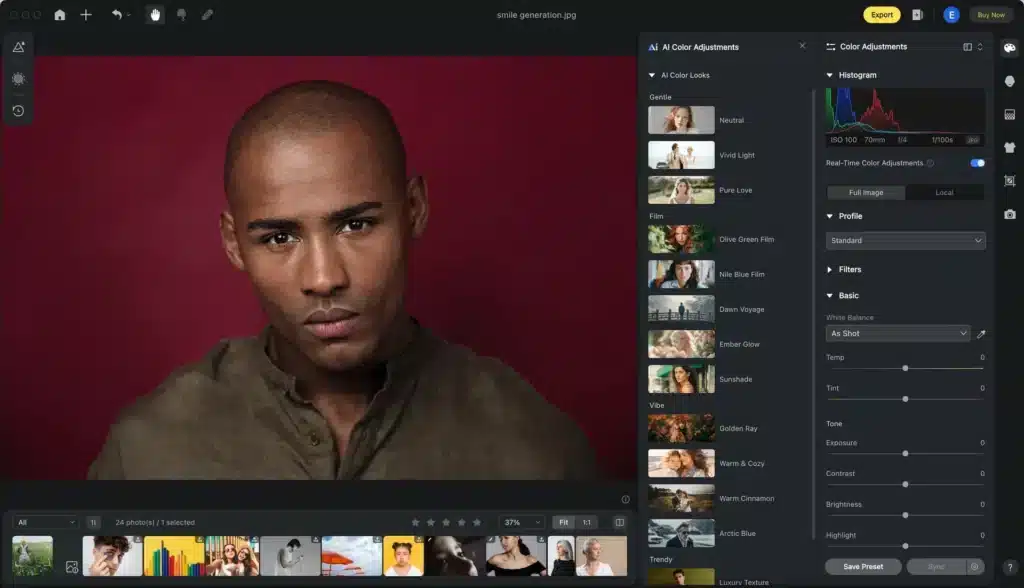Screen dimensions: 1024x588
Task: Open the color palette icon in right sidebar
Action: pos(1010,48)
